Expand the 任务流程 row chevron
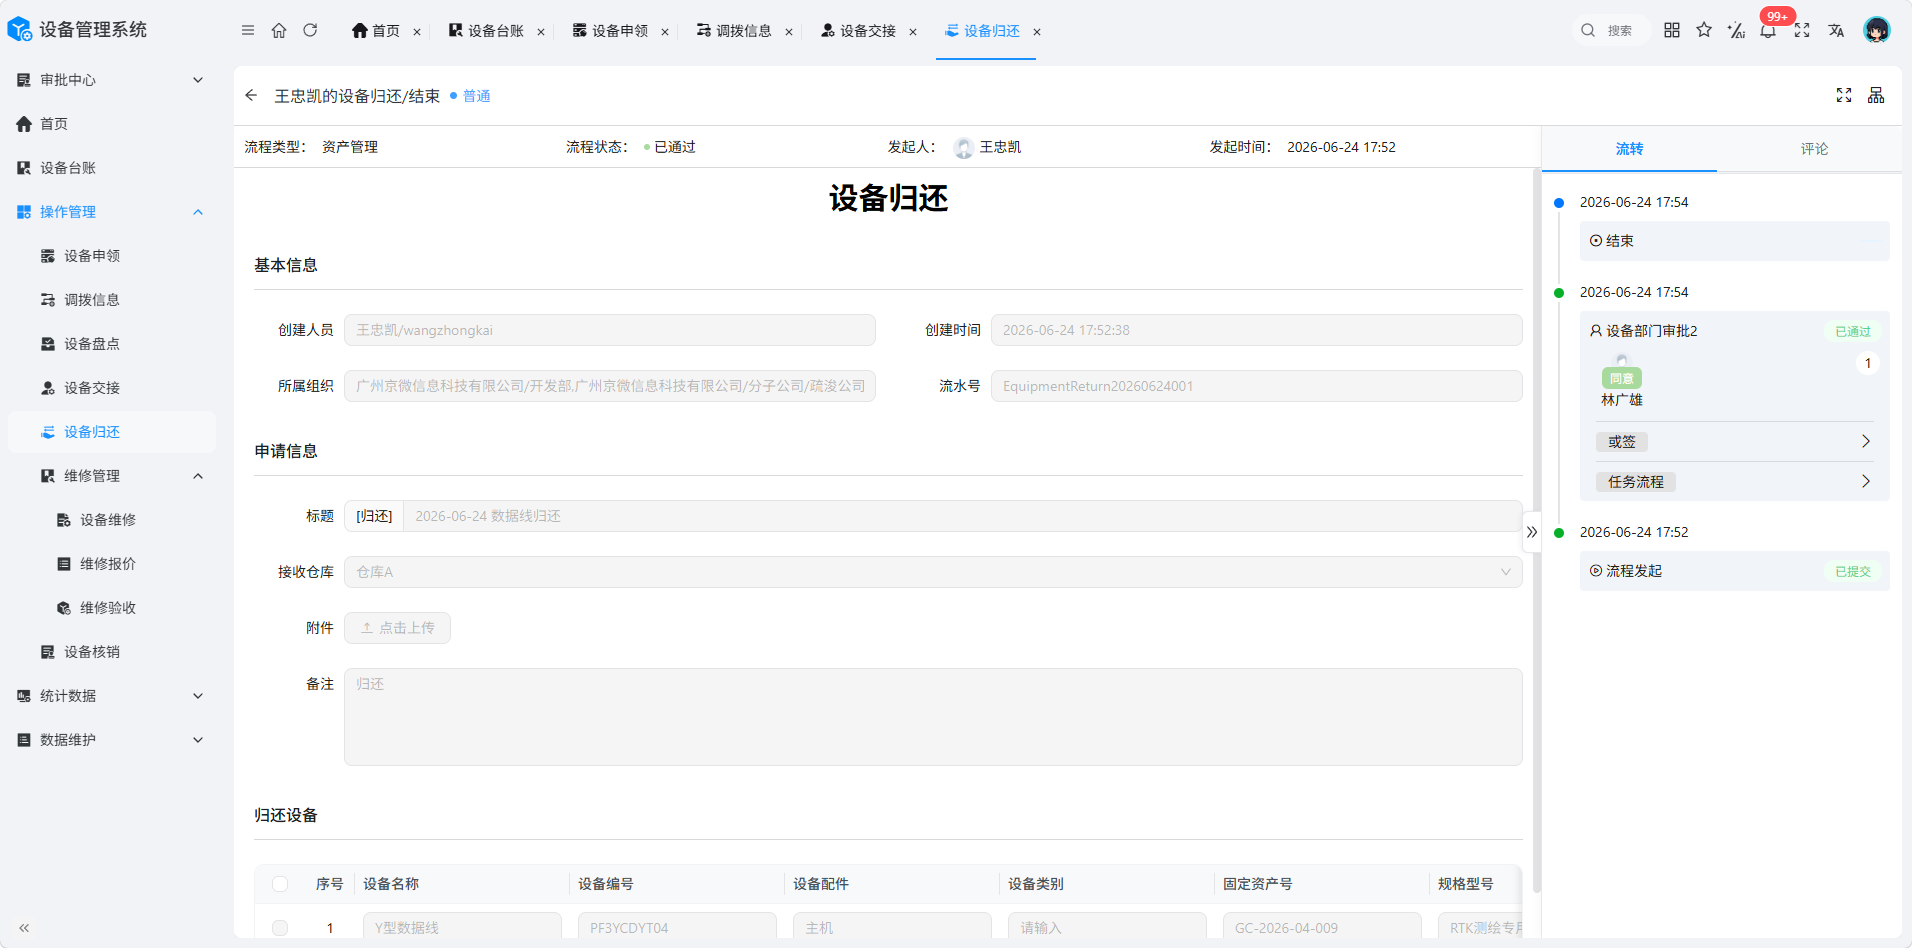1912x948 pixels. [x=1865, y=481]
